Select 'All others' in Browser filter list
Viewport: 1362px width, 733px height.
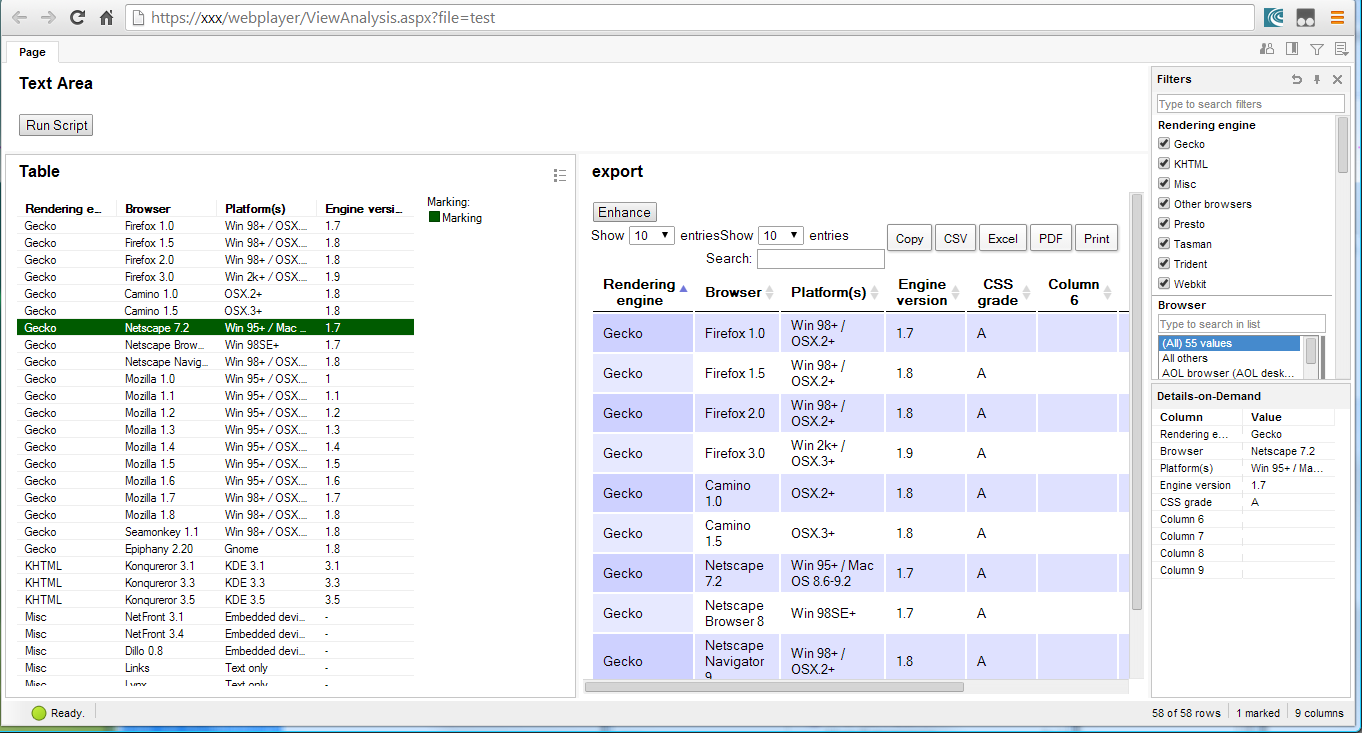(x=1229, y=358)
